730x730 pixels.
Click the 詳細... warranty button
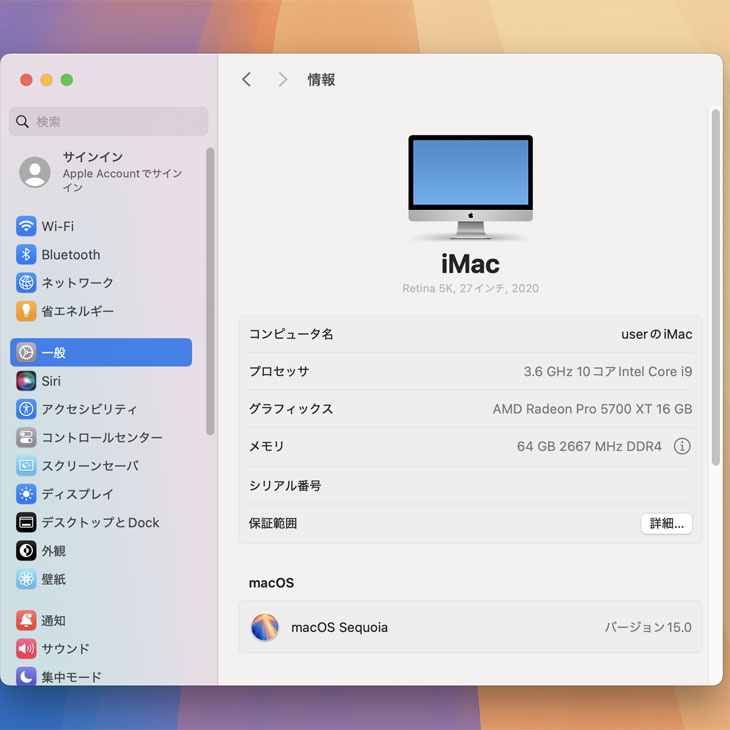tap(666, 523)
